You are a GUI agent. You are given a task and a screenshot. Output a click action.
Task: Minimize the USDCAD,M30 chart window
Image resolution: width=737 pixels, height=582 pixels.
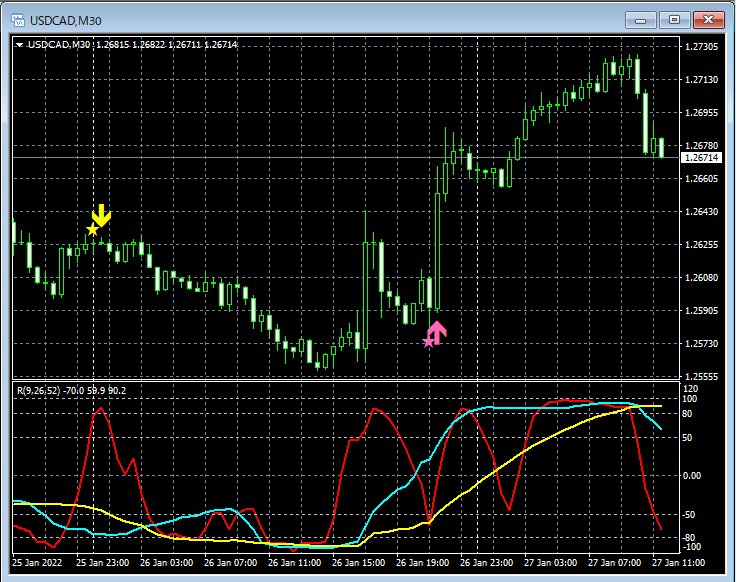click(641, 20)
